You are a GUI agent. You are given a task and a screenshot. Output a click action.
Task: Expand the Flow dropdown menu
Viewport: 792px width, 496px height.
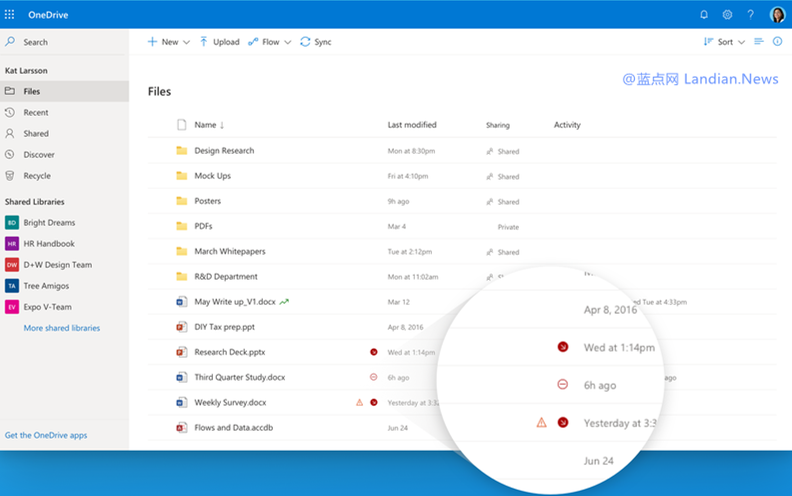tap(269, 42)
